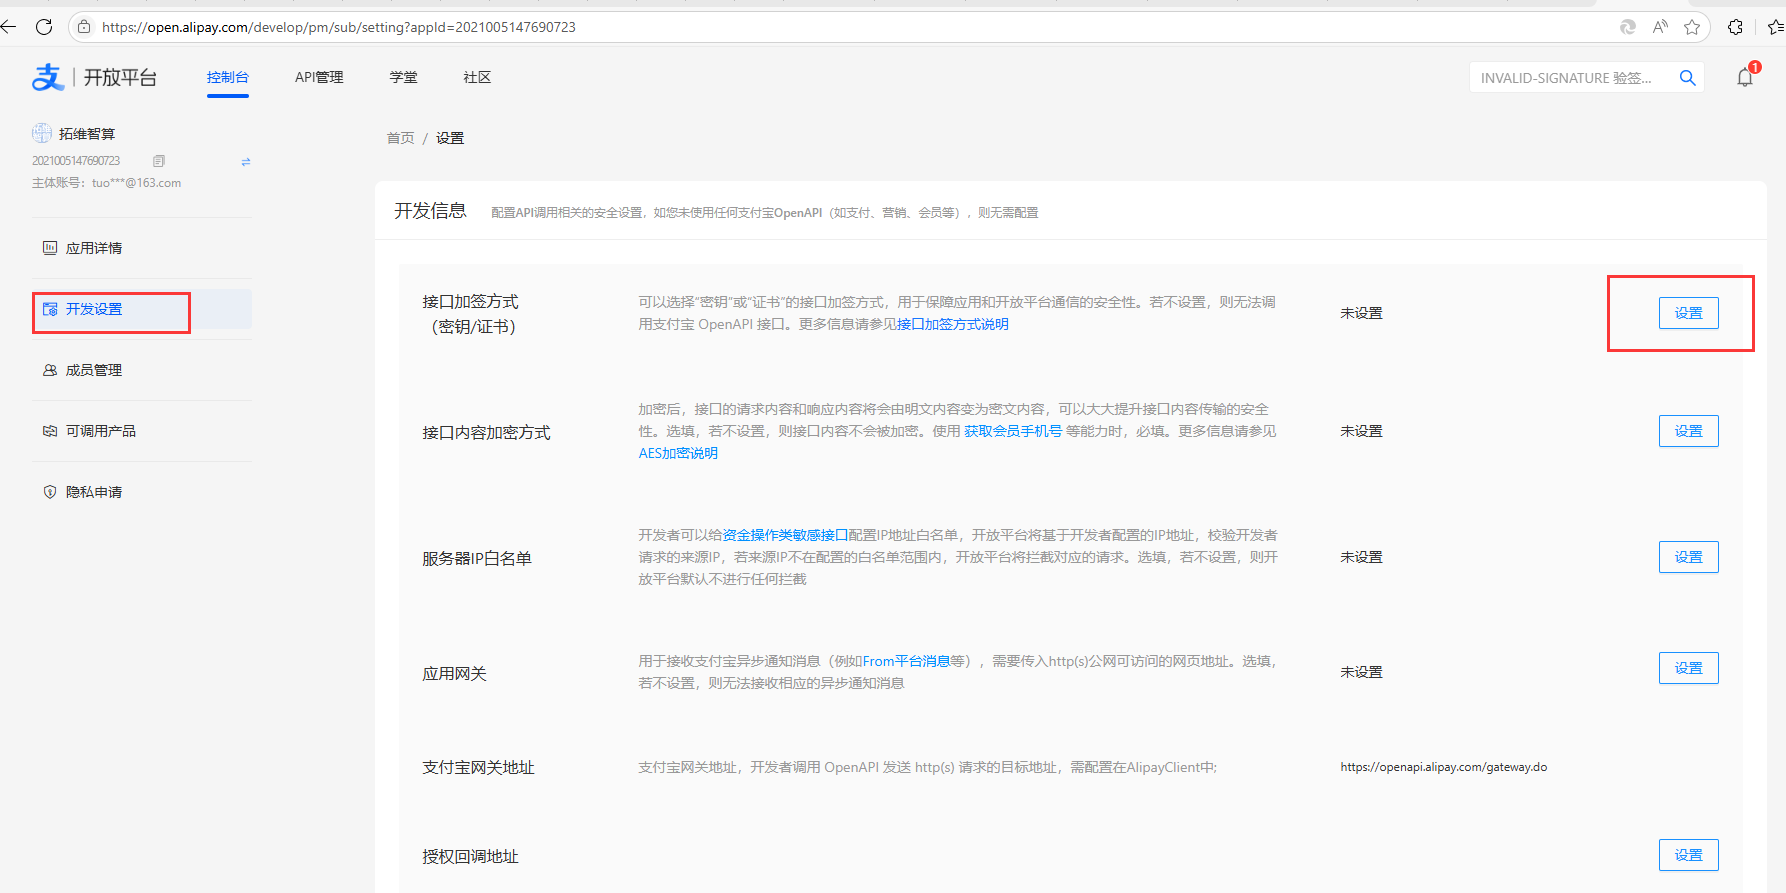Go to 学堂 in top navigation

click(404, 77)
